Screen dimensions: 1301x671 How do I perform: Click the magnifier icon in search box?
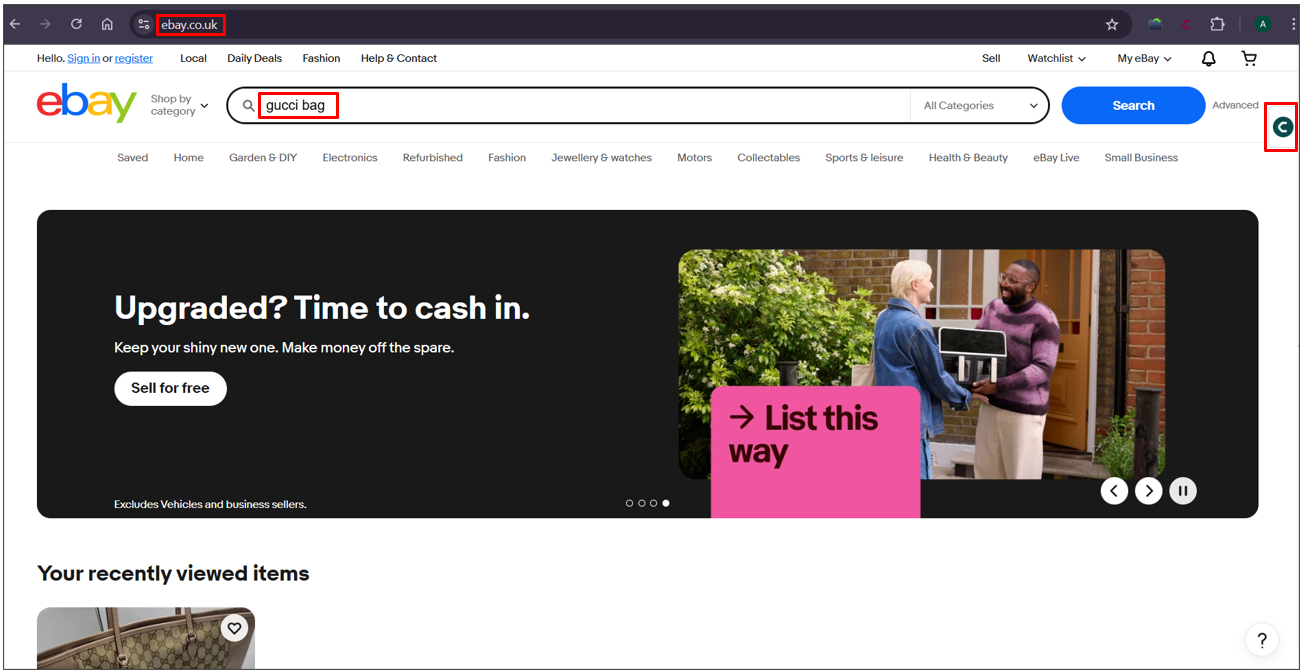point(249,105)
